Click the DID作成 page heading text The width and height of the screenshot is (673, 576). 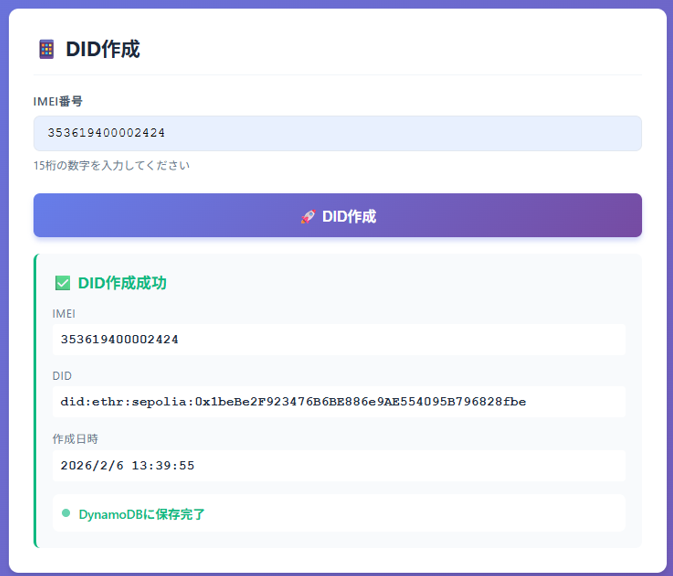103,49
